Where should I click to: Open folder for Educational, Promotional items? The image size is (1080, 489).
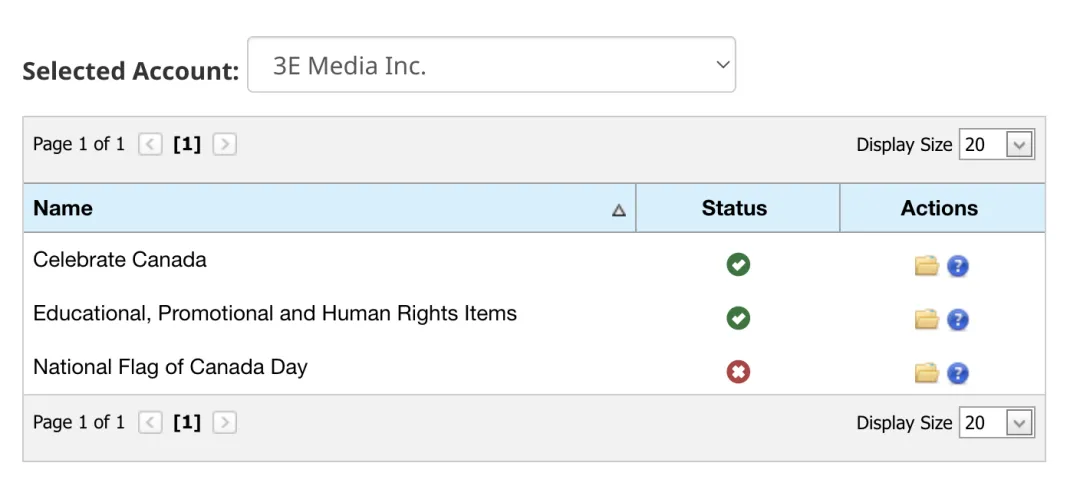click(x=927, y=320)
